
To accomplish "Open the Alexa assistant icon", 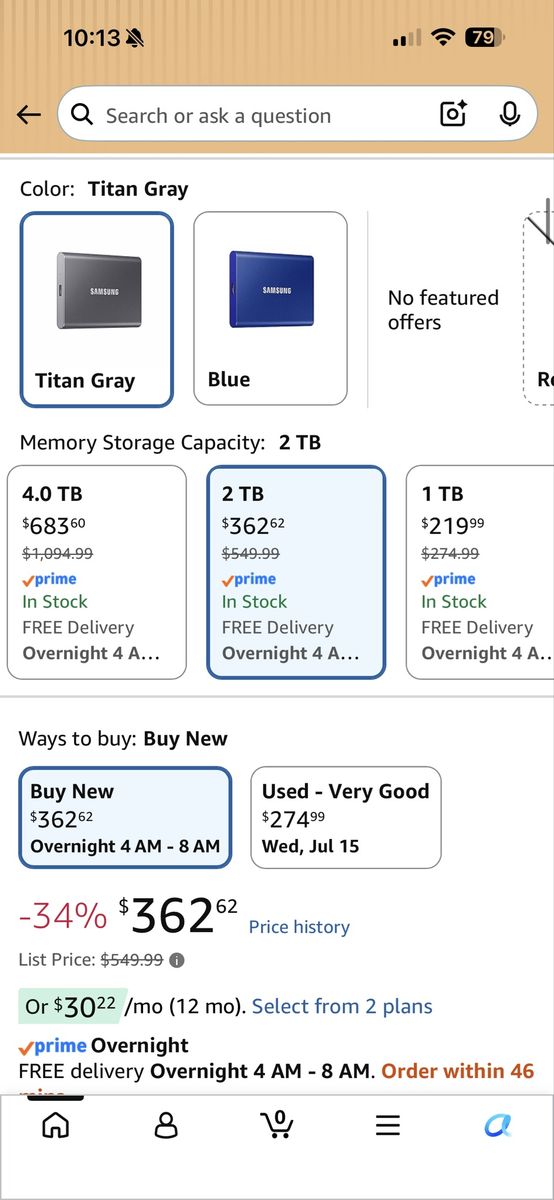I will 498,1126.
